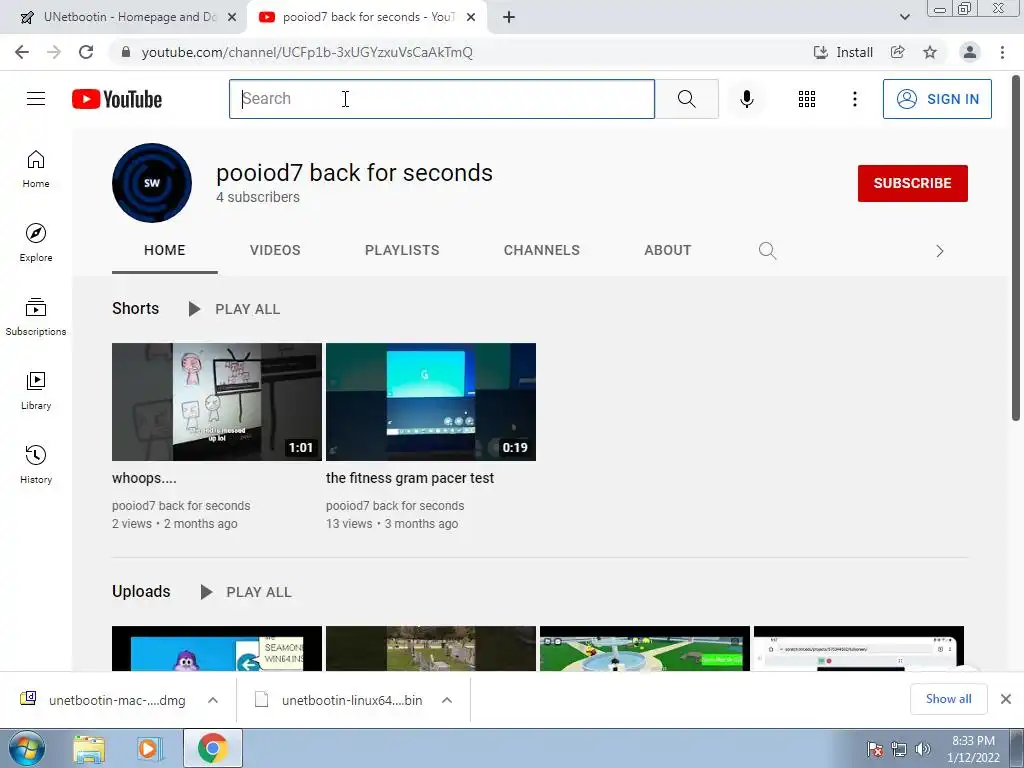Click the search magnifier button
1024x768 pixels.
click(686, 99)
